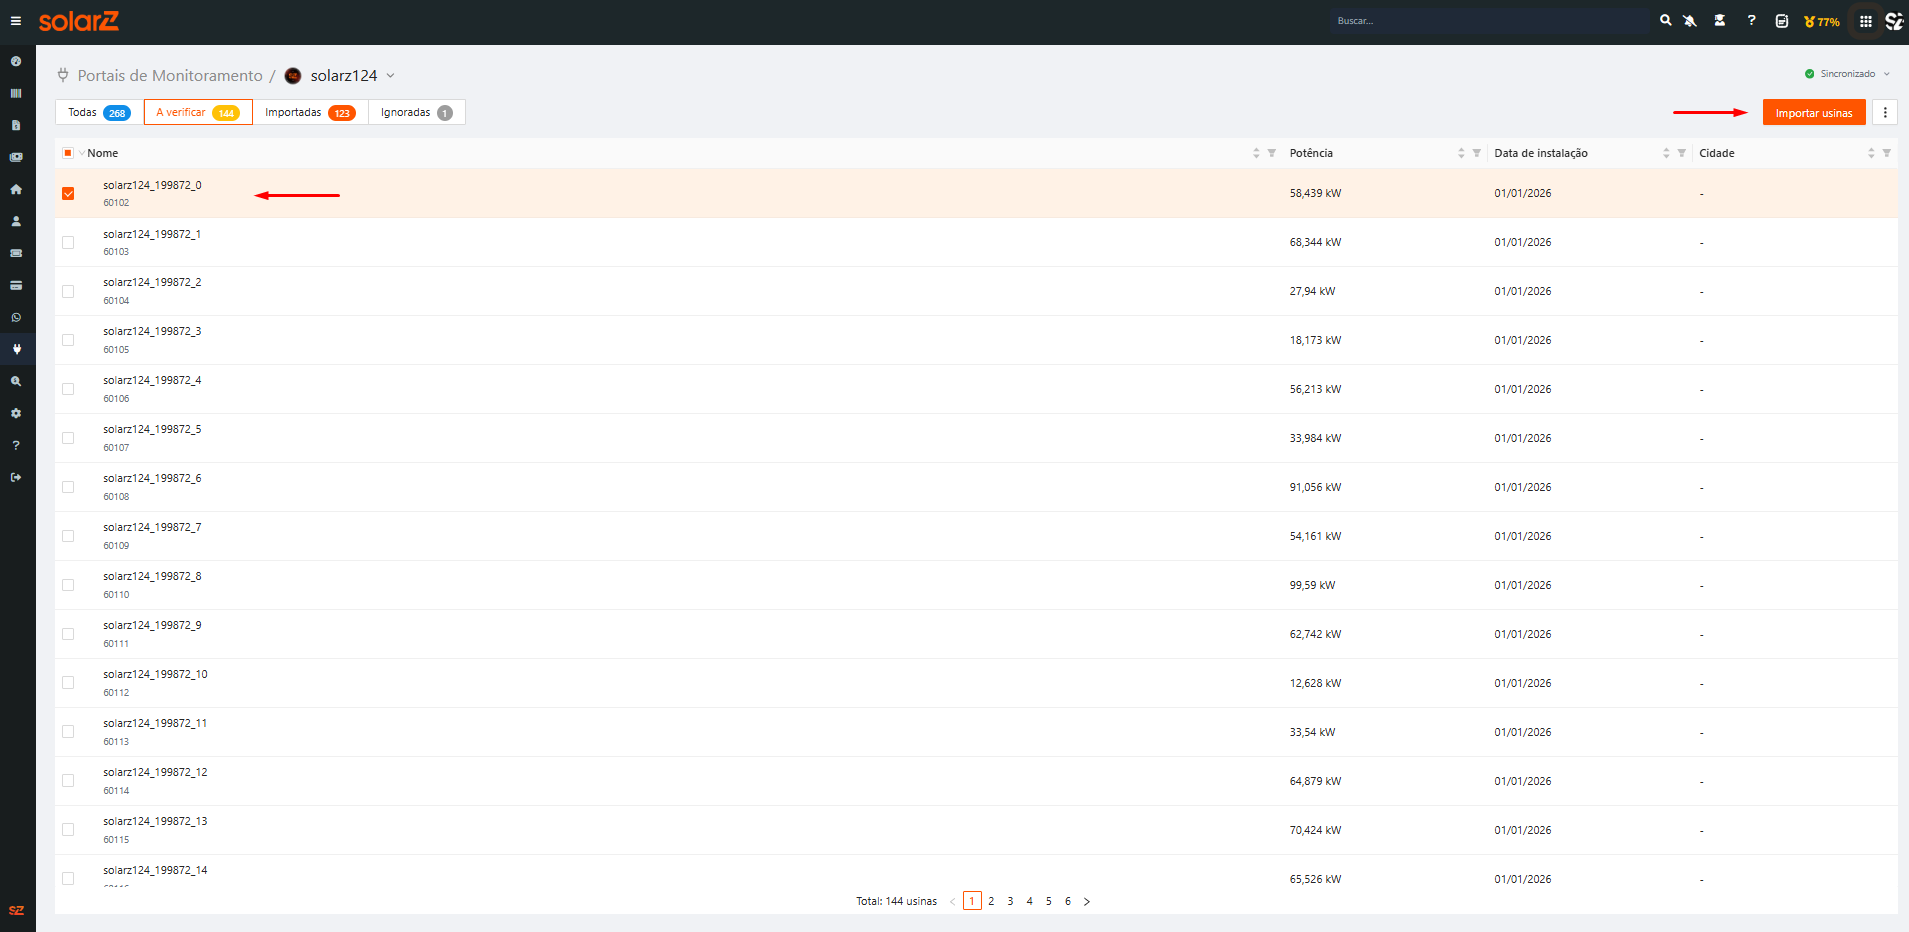The image size is (1909, 932).
Task: Open the apps grid icon
Action: 1866,21
